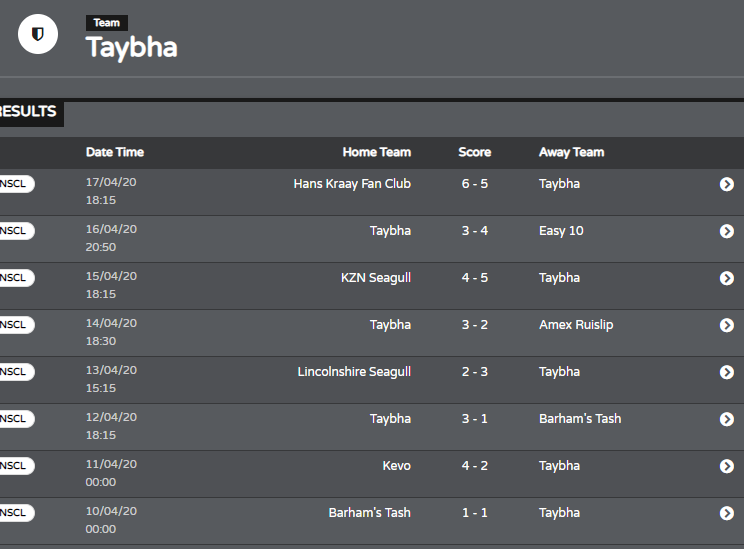744x549 pixels.
Task: Open details arrow for the 1 - 1 draw
Action: (x=726, y=513)
